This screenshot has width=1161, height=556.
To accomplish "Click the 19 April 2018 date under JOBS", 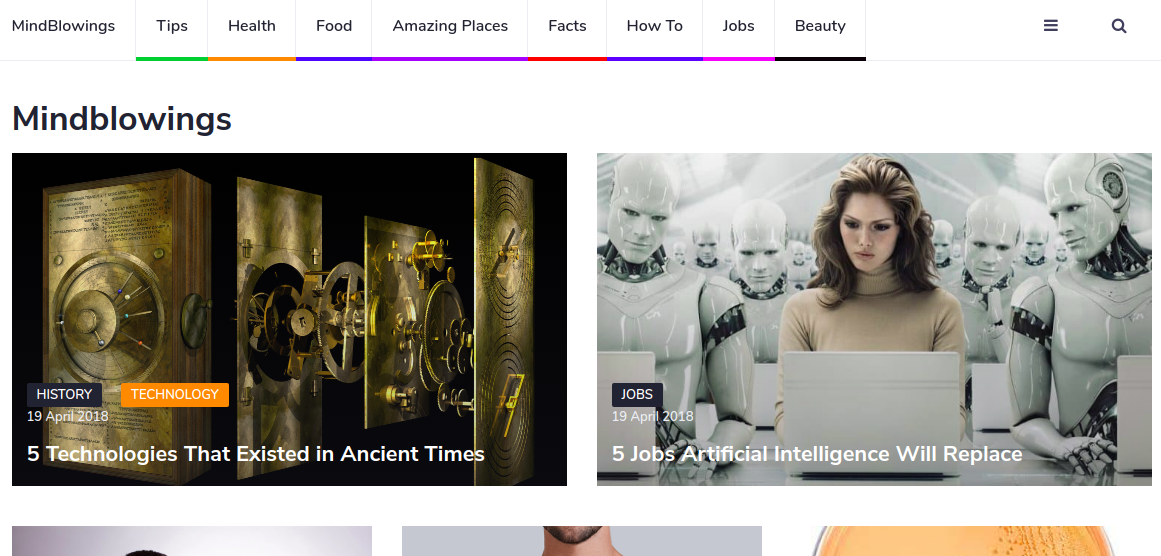I will point(652,416).
